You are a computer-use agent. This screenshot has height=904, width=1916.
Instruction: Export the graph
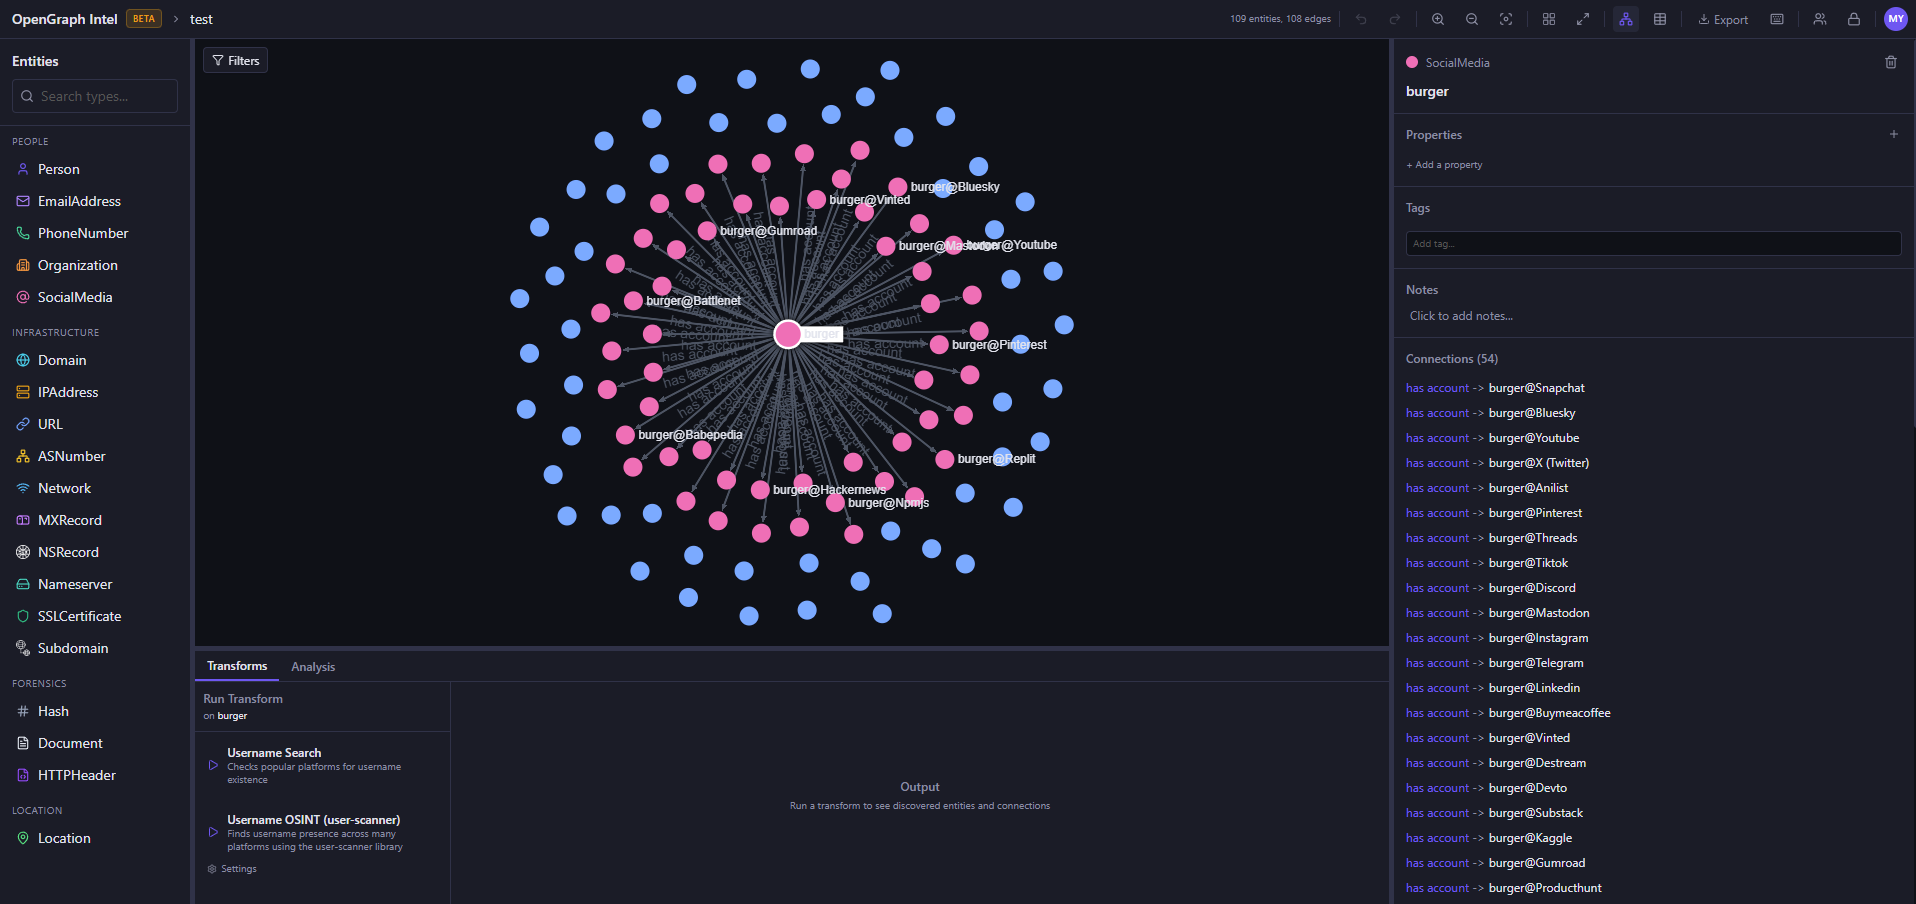point(1723,19)
